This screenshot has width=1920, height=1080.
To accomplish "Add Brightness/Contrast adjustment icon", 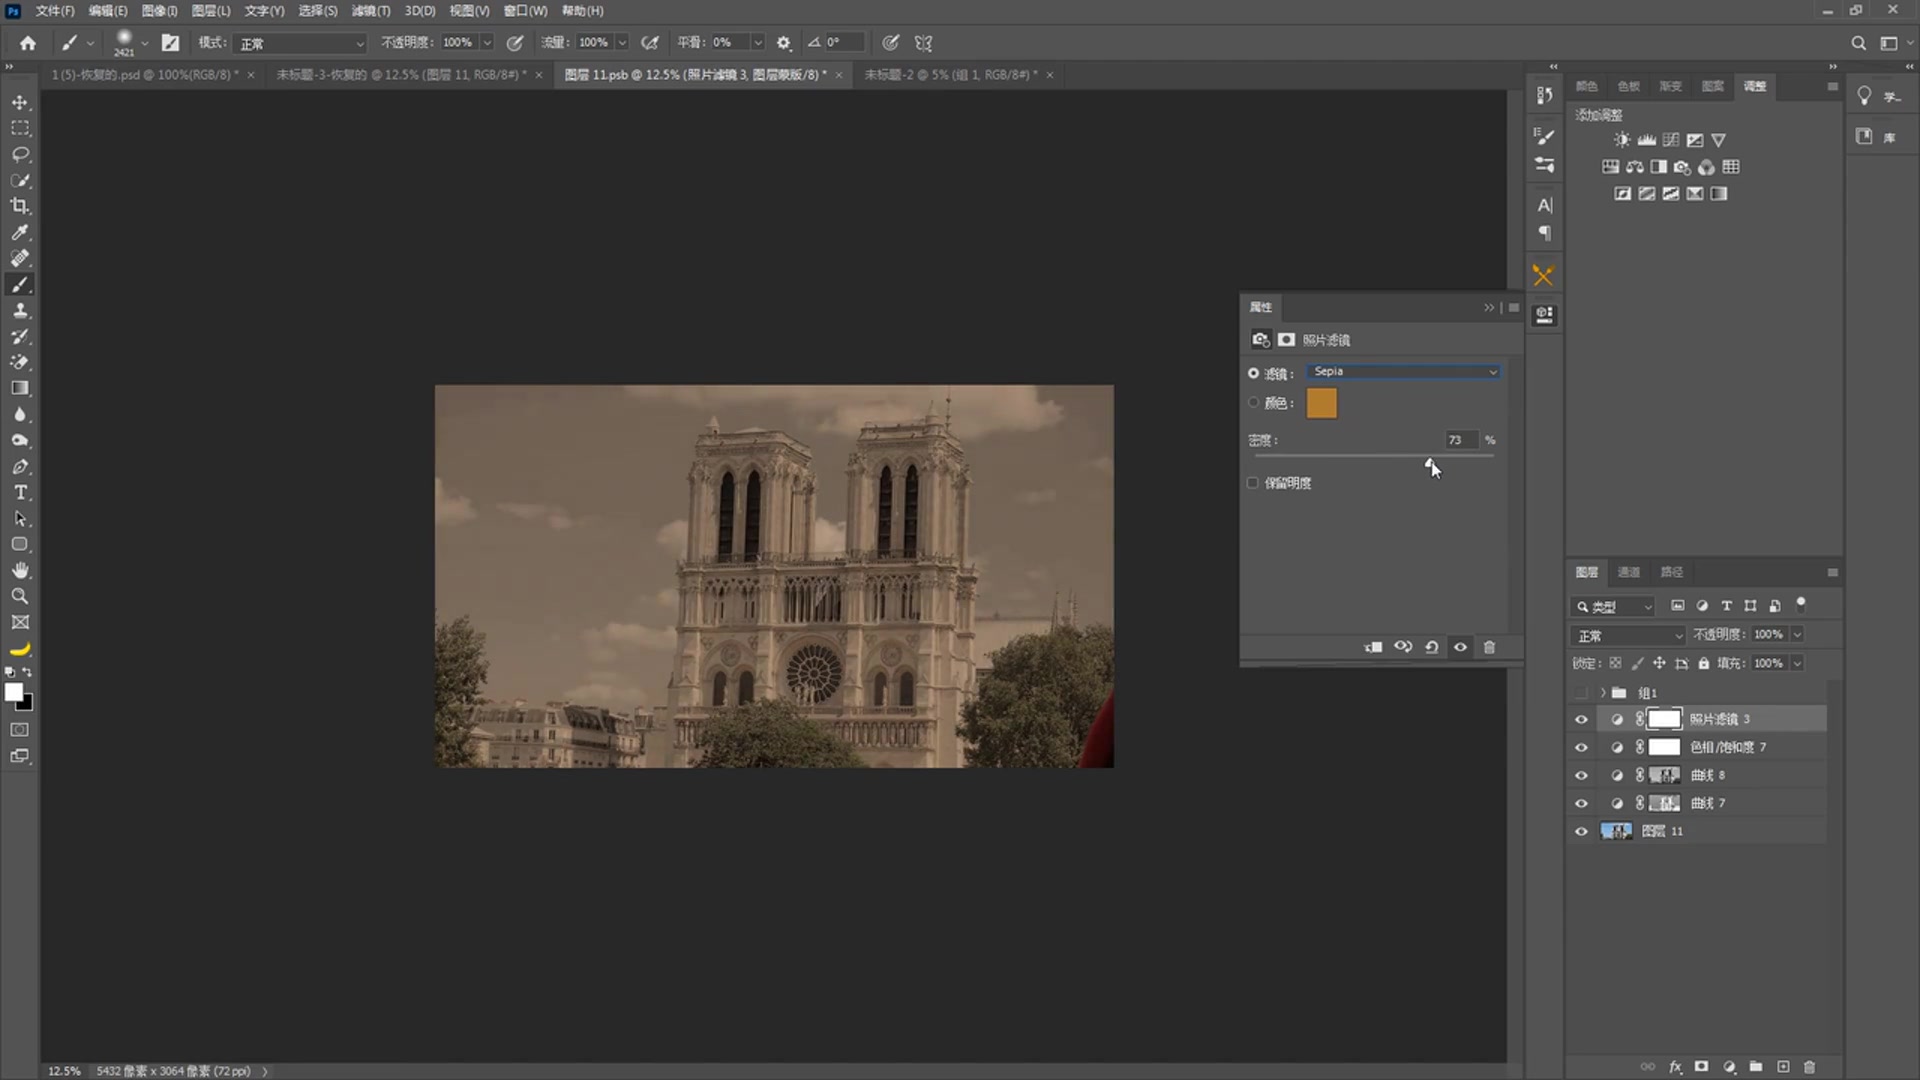I will coord(1622,140).
